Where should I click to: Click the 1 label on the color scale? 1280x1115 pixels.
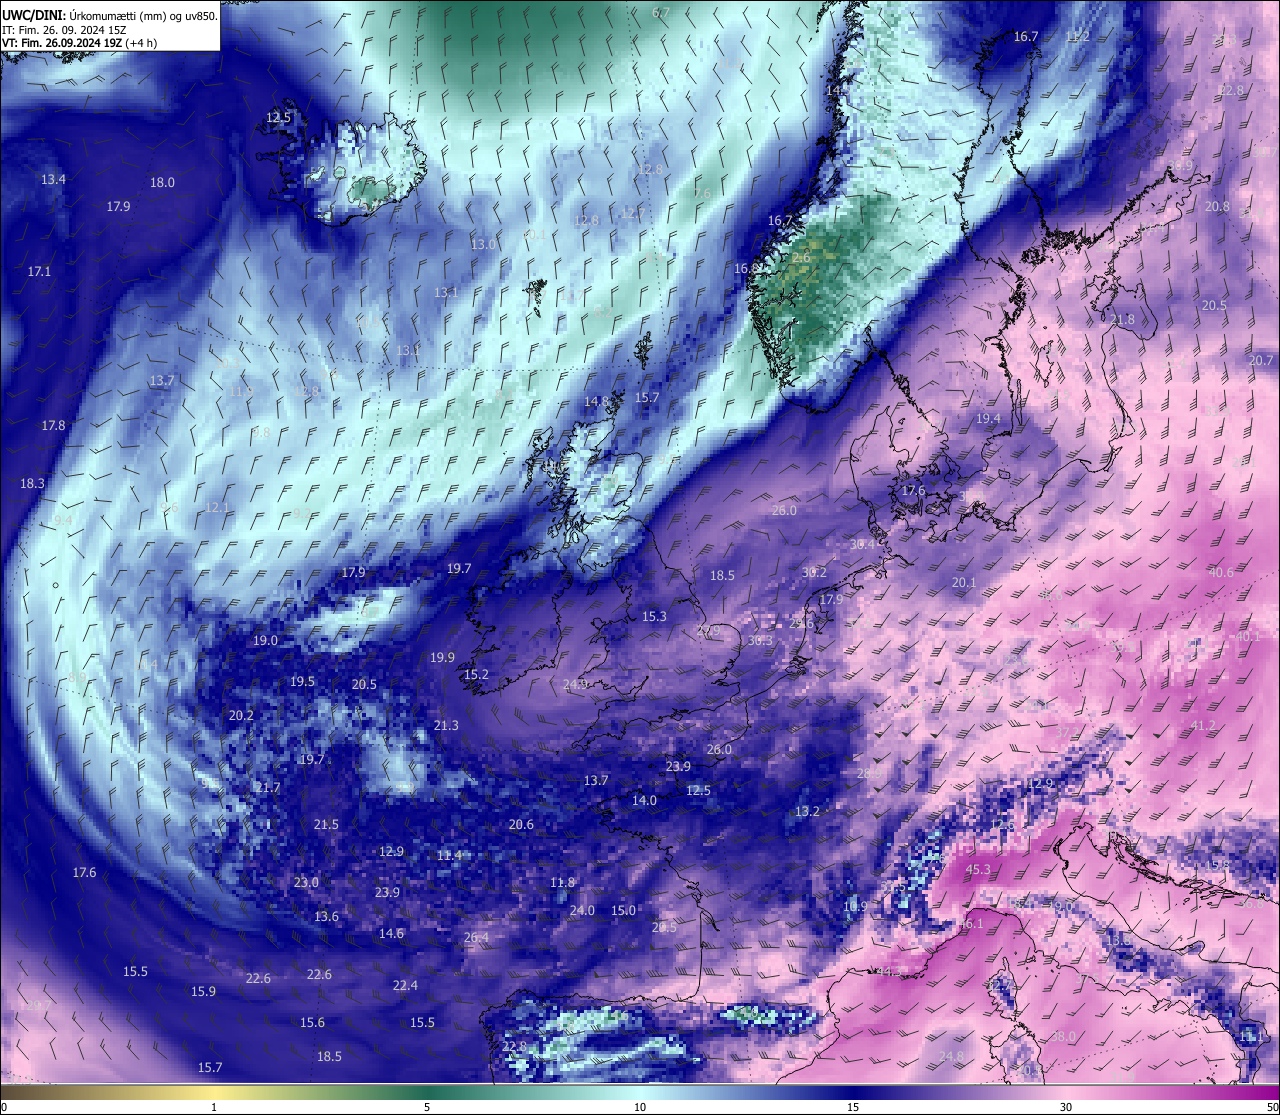[x=214, y=1107]
